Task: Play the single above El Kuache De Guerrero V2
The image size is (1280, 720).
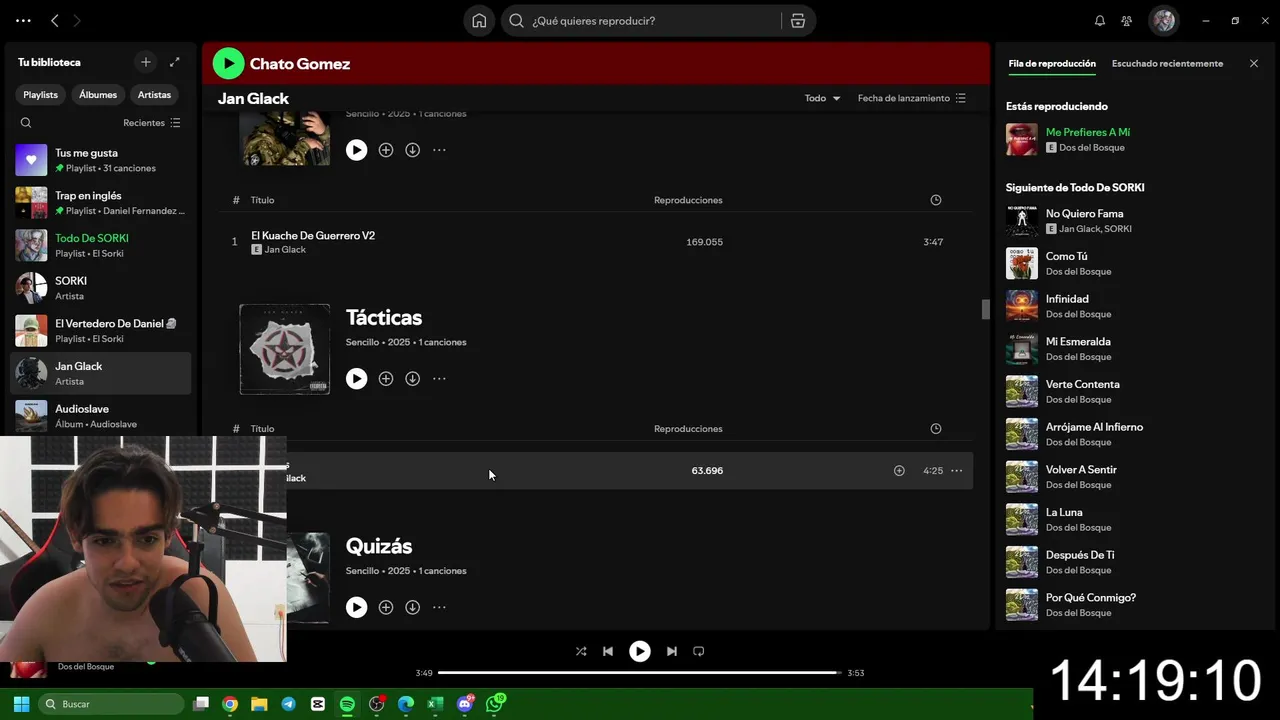Action: [357, 150]
